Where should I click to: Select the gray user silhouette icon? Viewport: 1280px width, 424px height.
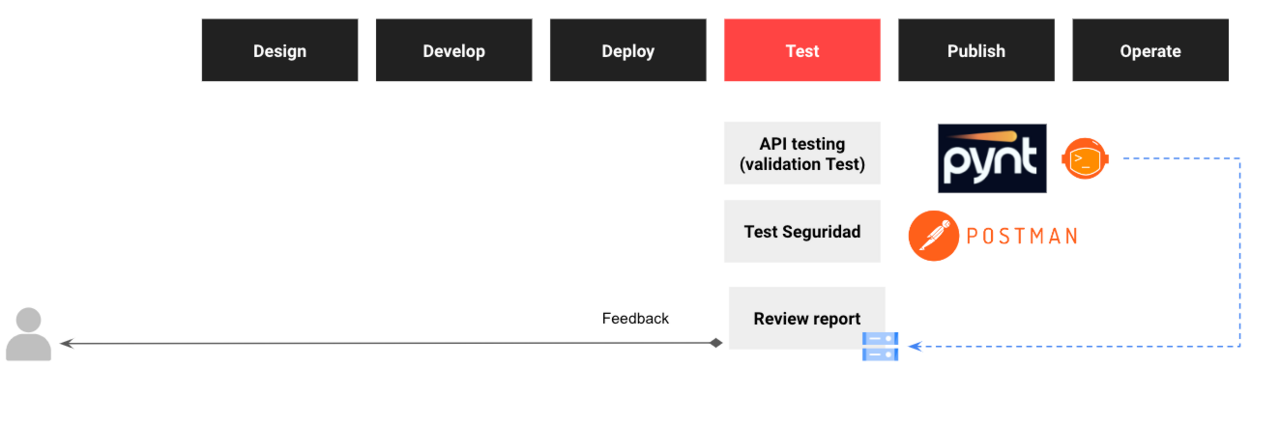28,334
